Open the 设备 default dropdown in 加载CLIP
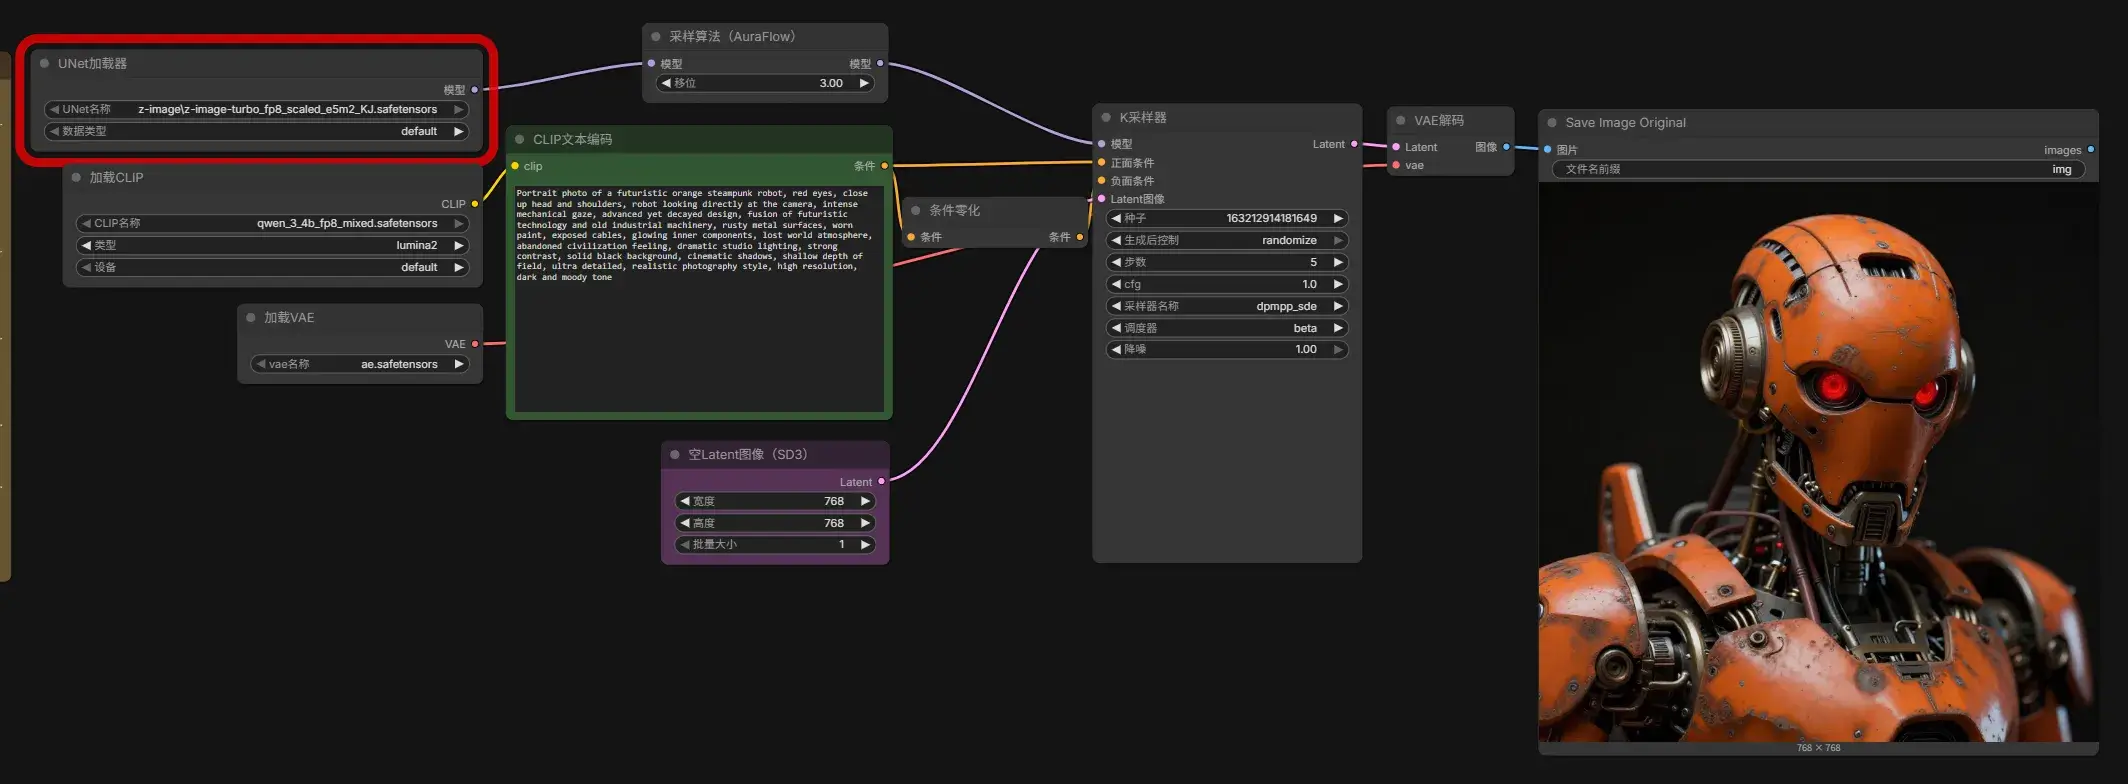2128x784 pixels. click(x=273, y=267)
